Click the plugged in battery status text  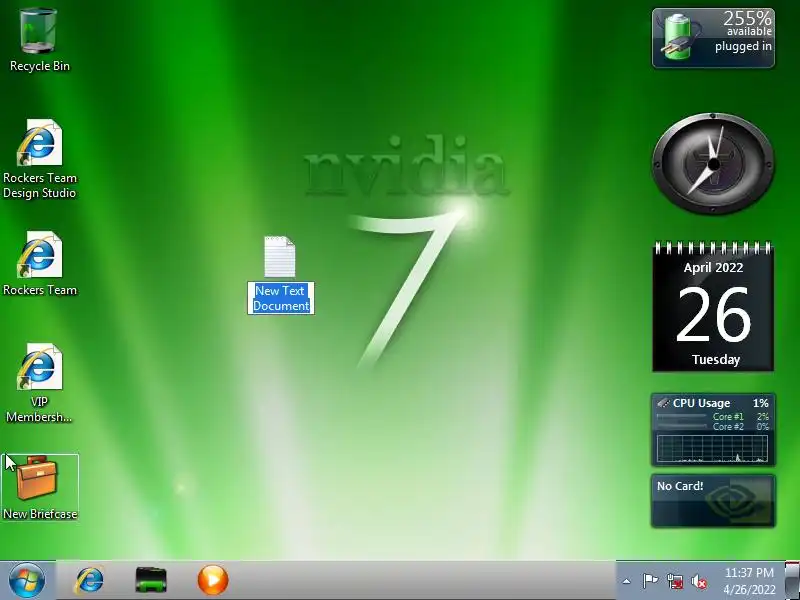coord(743,46)
